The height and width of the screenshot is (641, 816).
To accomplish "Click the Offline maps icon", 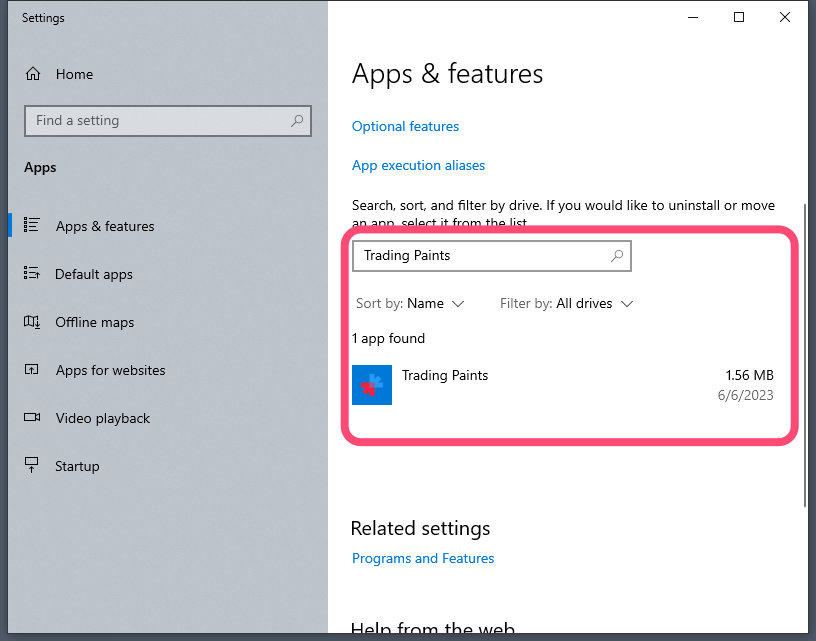I will pyautogui.click(x=32, y=322).
